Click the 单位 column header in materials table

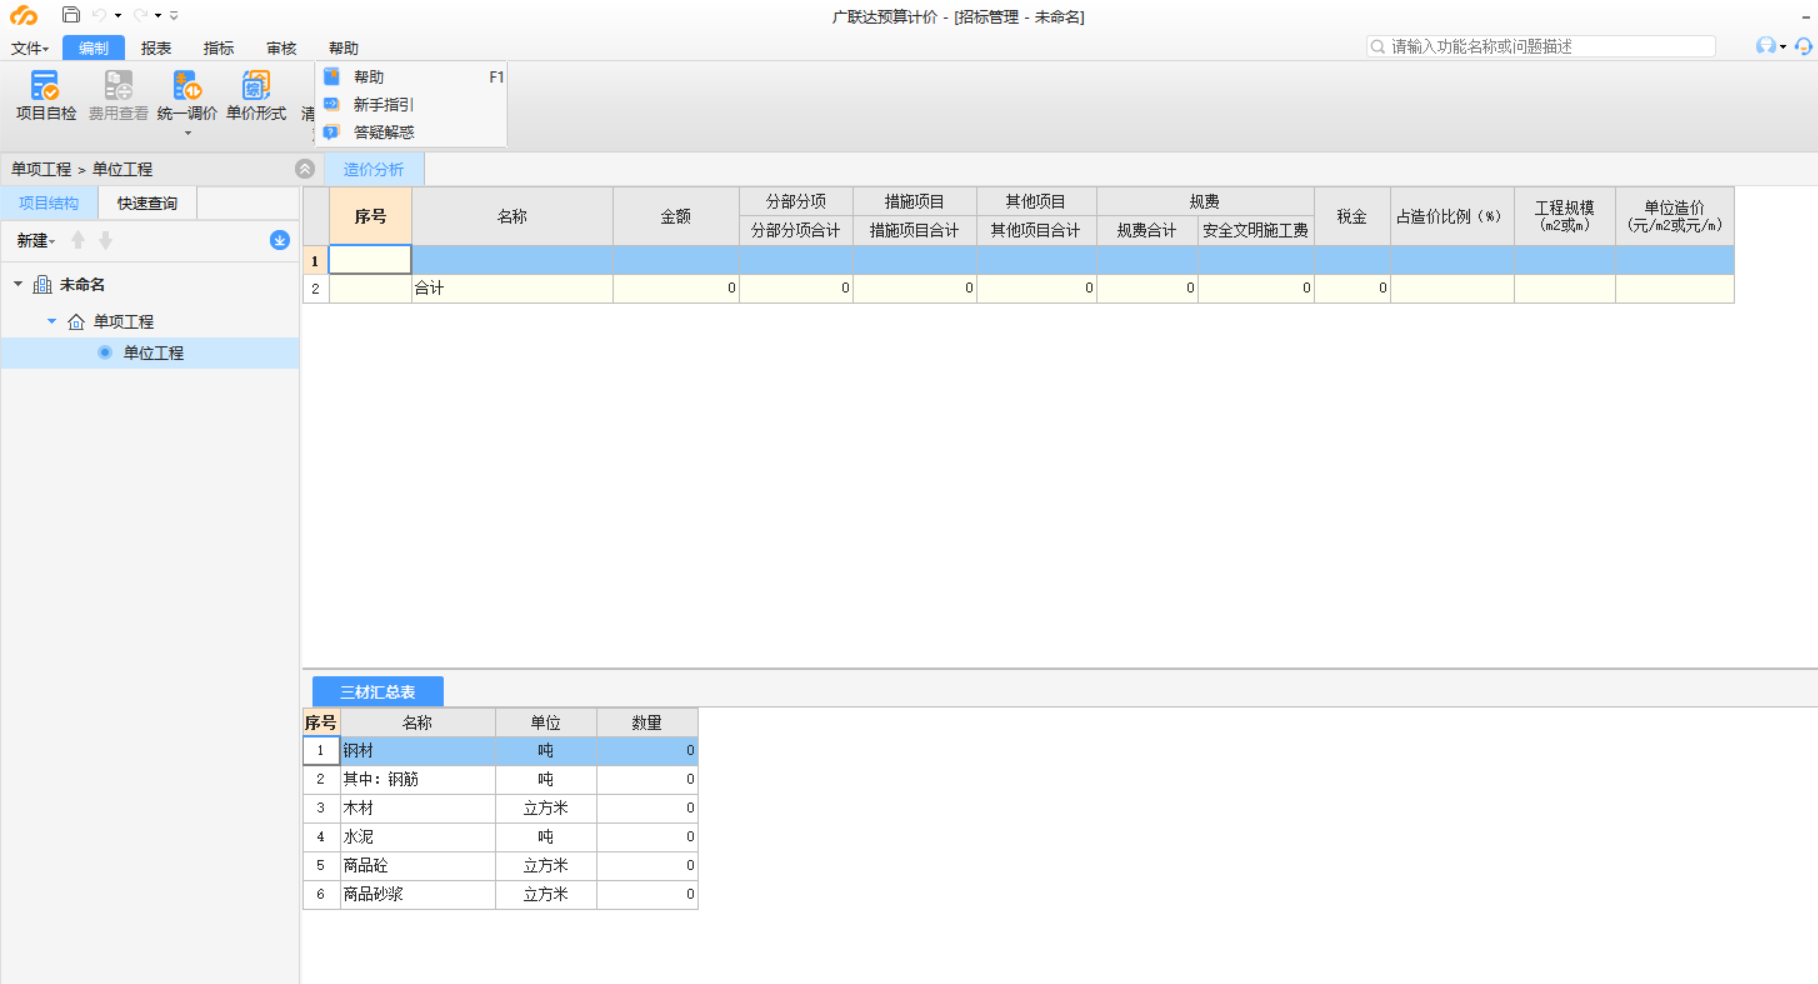coord(546,722)
